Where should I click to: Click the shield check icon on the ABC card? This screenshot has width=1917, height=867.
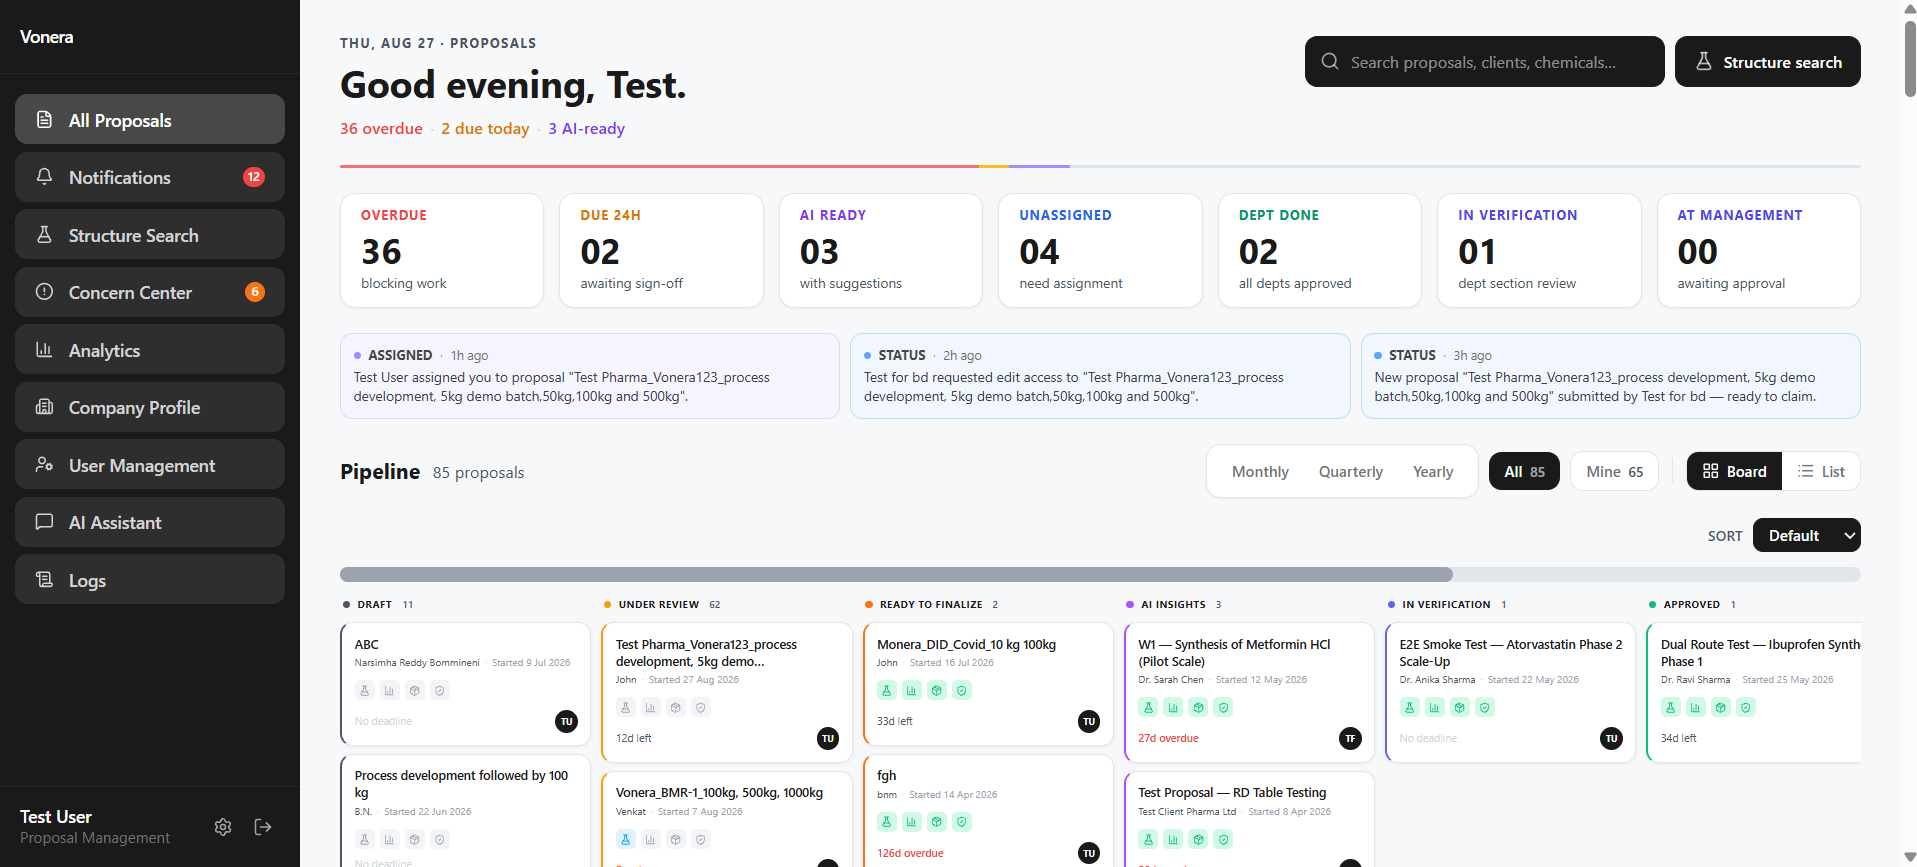(x=440, y=690)
